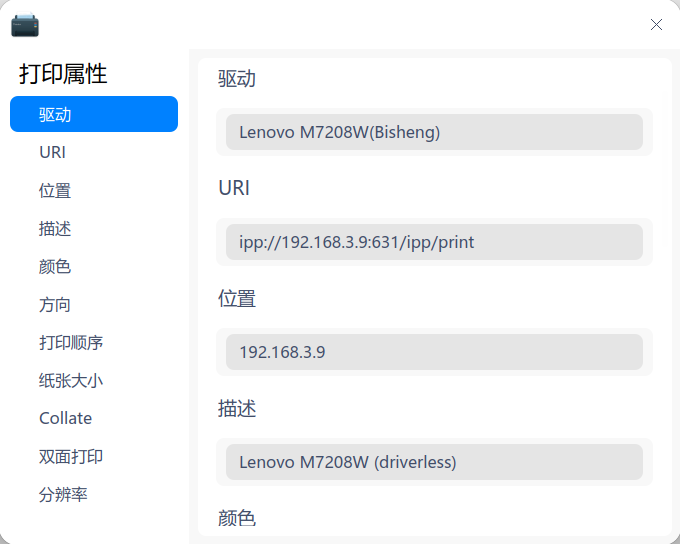The image size is (680, 544).
Task: Click the printer icon in title bar
Action: click(25, 24)
